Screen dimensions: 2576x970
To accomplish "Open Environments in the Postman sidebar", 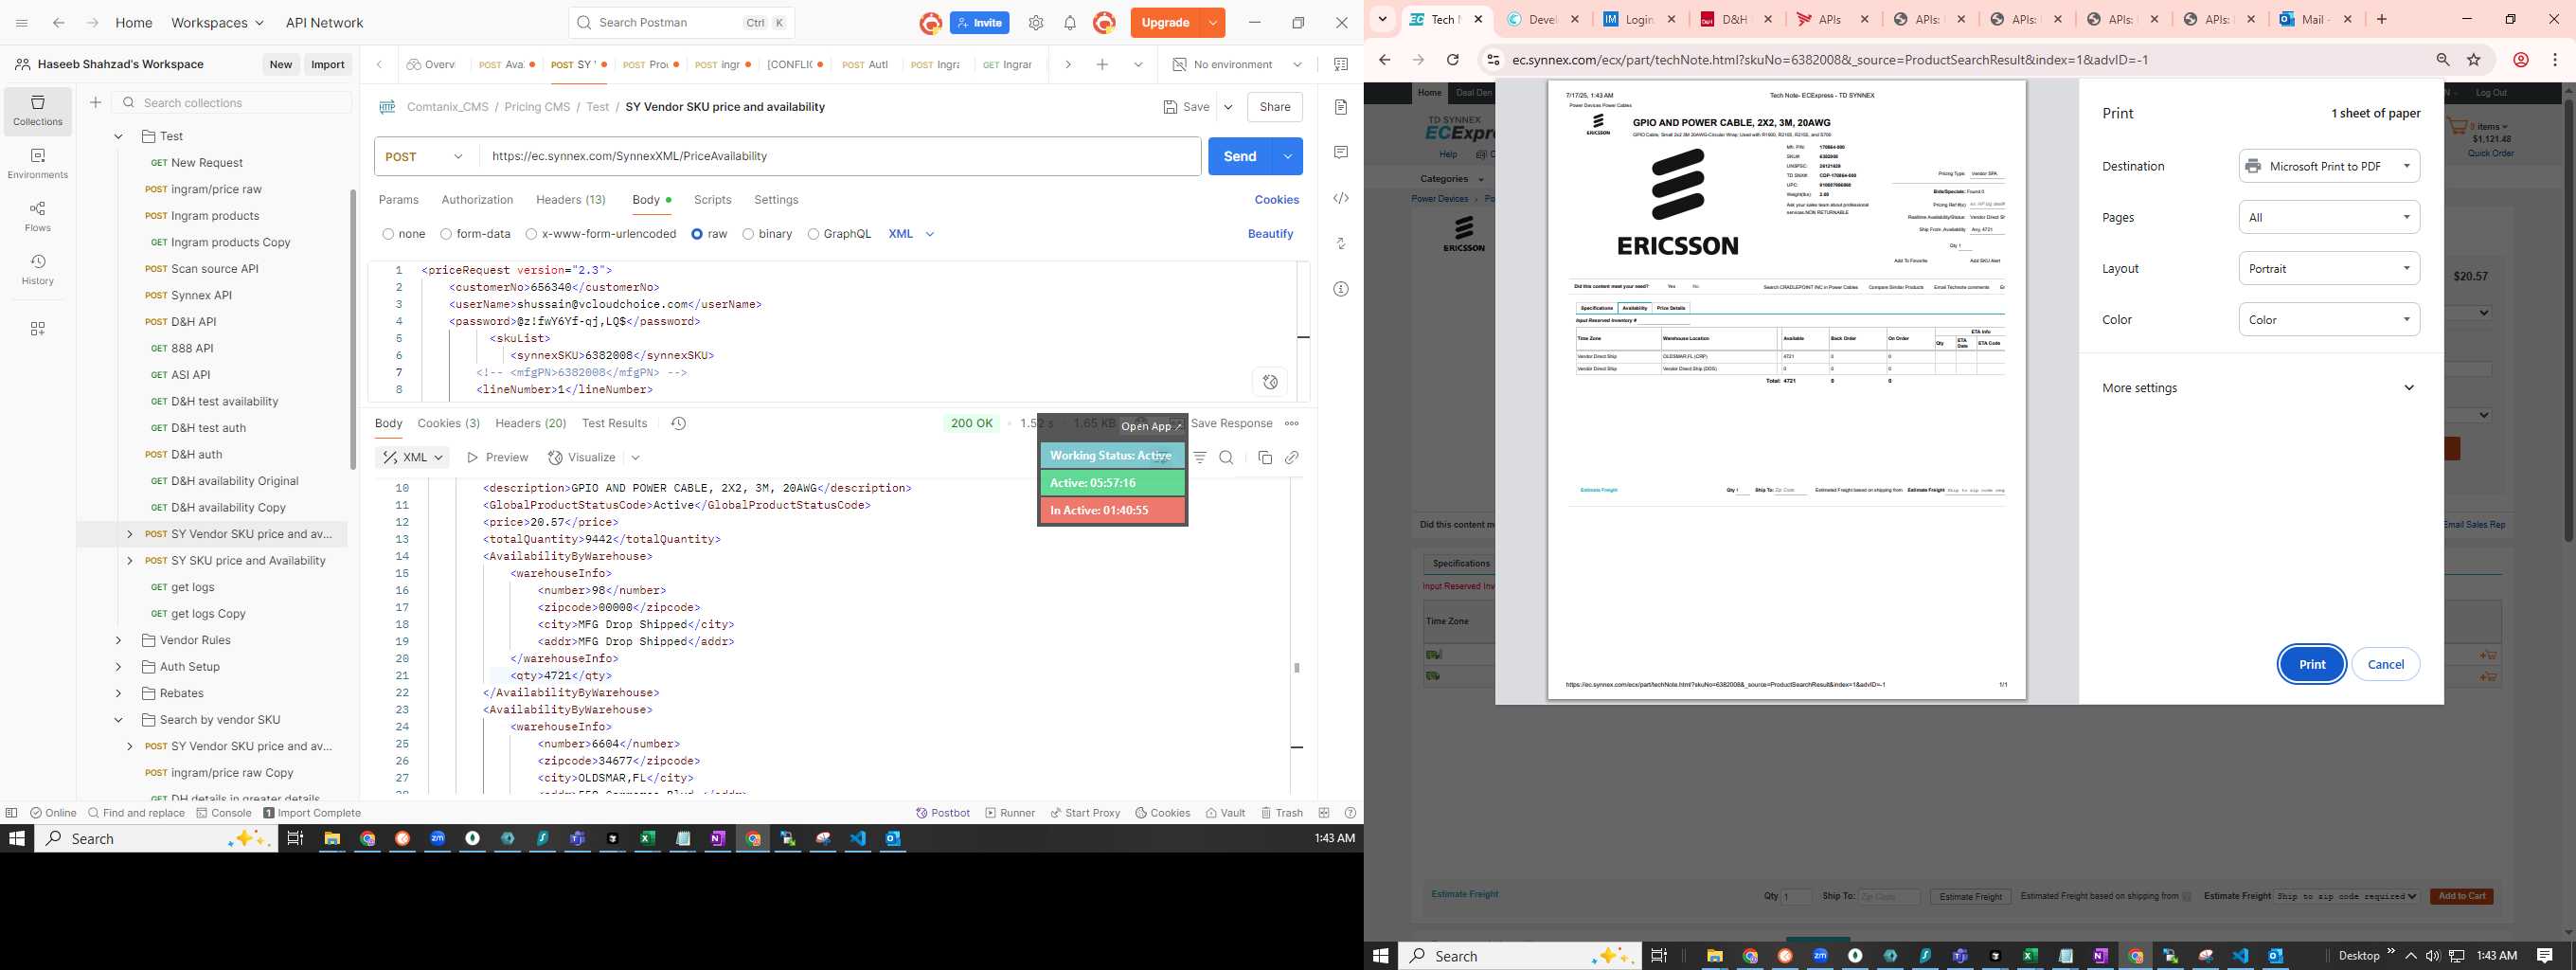I will [x=38, y=163].
